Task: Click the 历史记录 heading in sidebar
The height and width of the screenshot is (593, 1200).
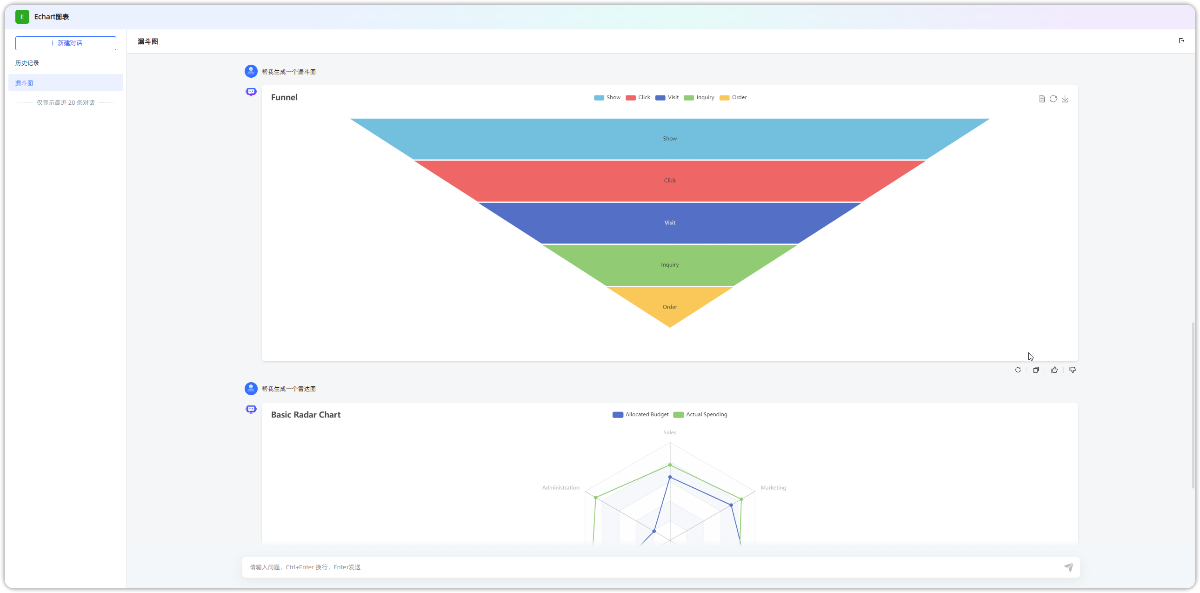Action: [x=27, y=63]
